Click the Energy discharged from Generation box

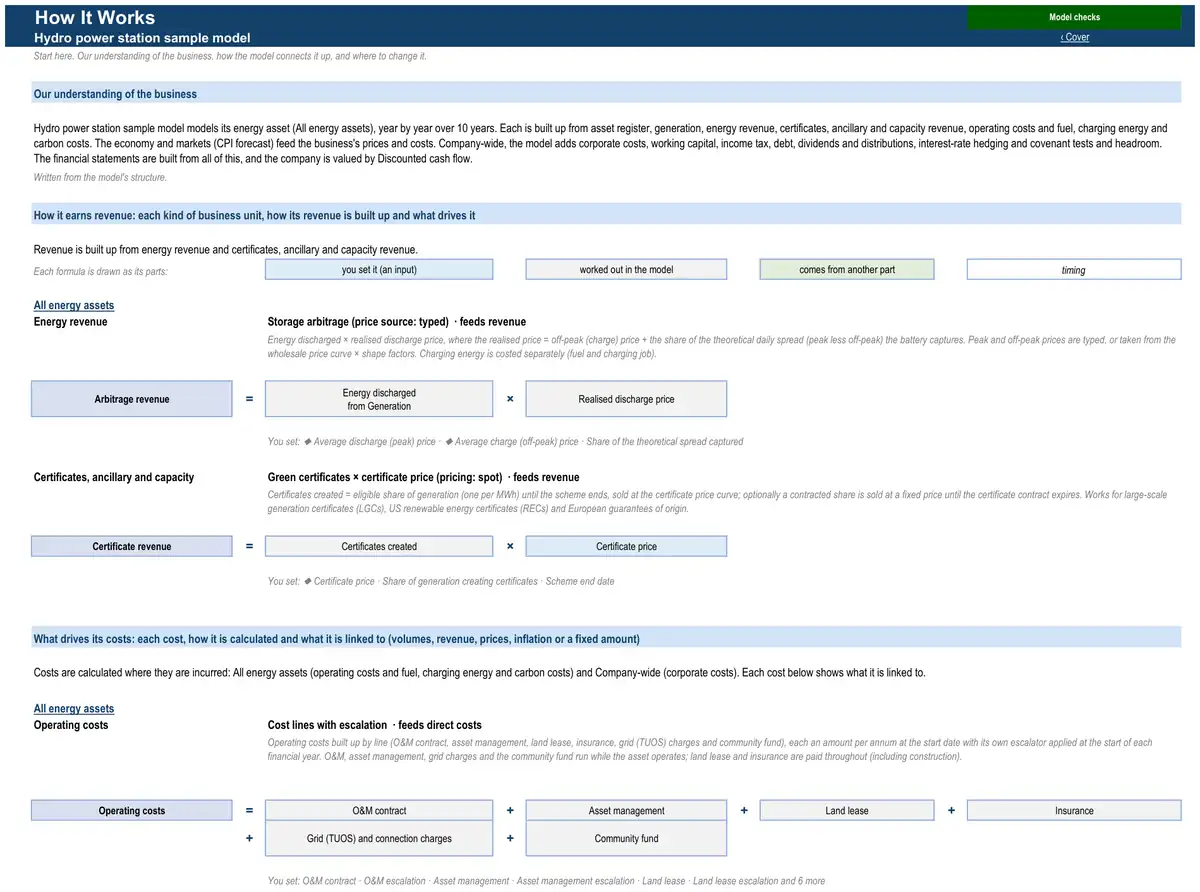[379, 399]
